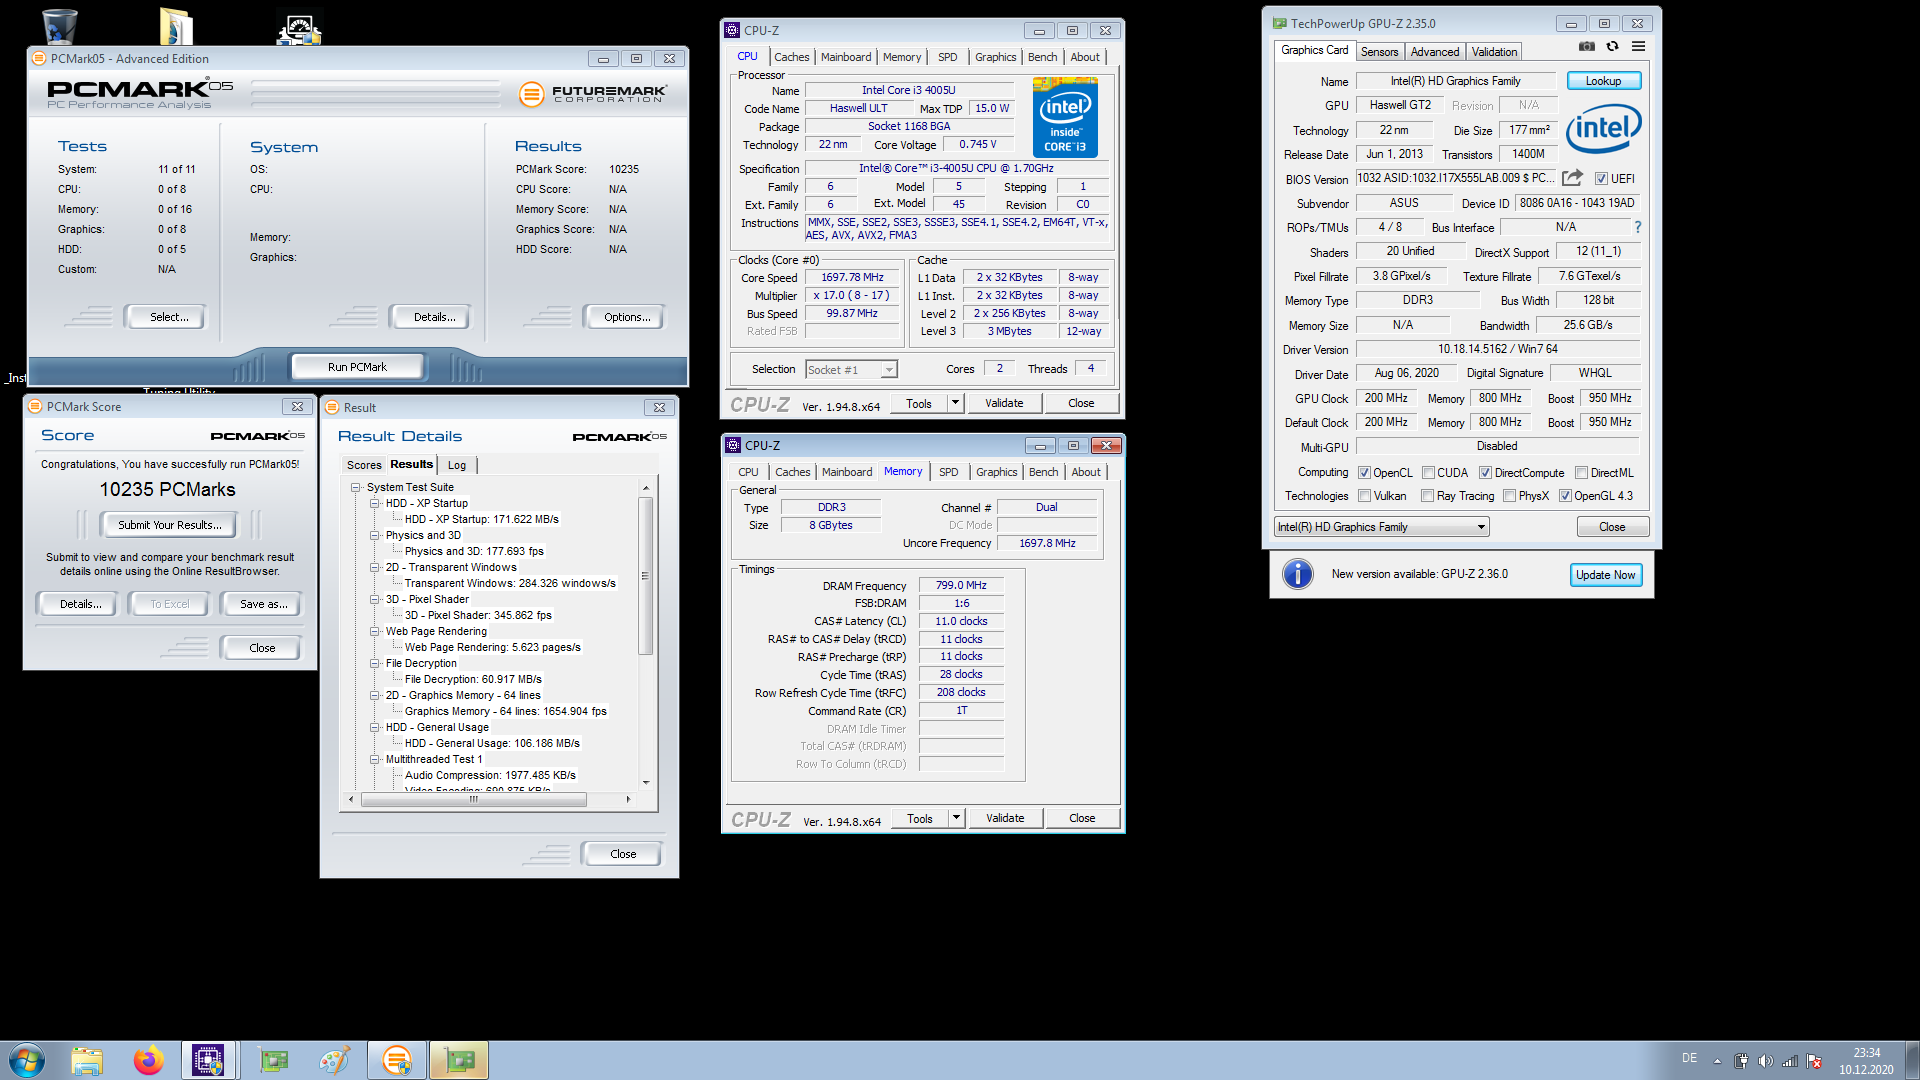Open desktop folder icon next to Recycle Bin

point(176,26)
